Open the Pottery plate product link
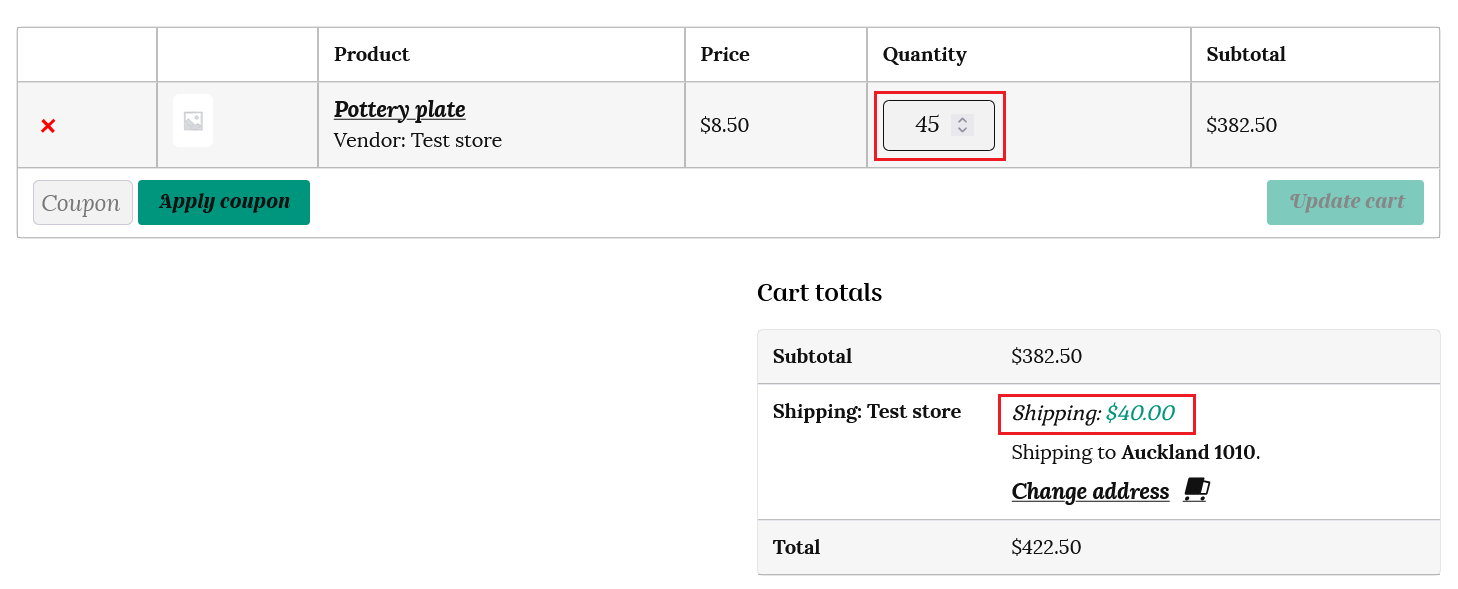 pos(399,110)
